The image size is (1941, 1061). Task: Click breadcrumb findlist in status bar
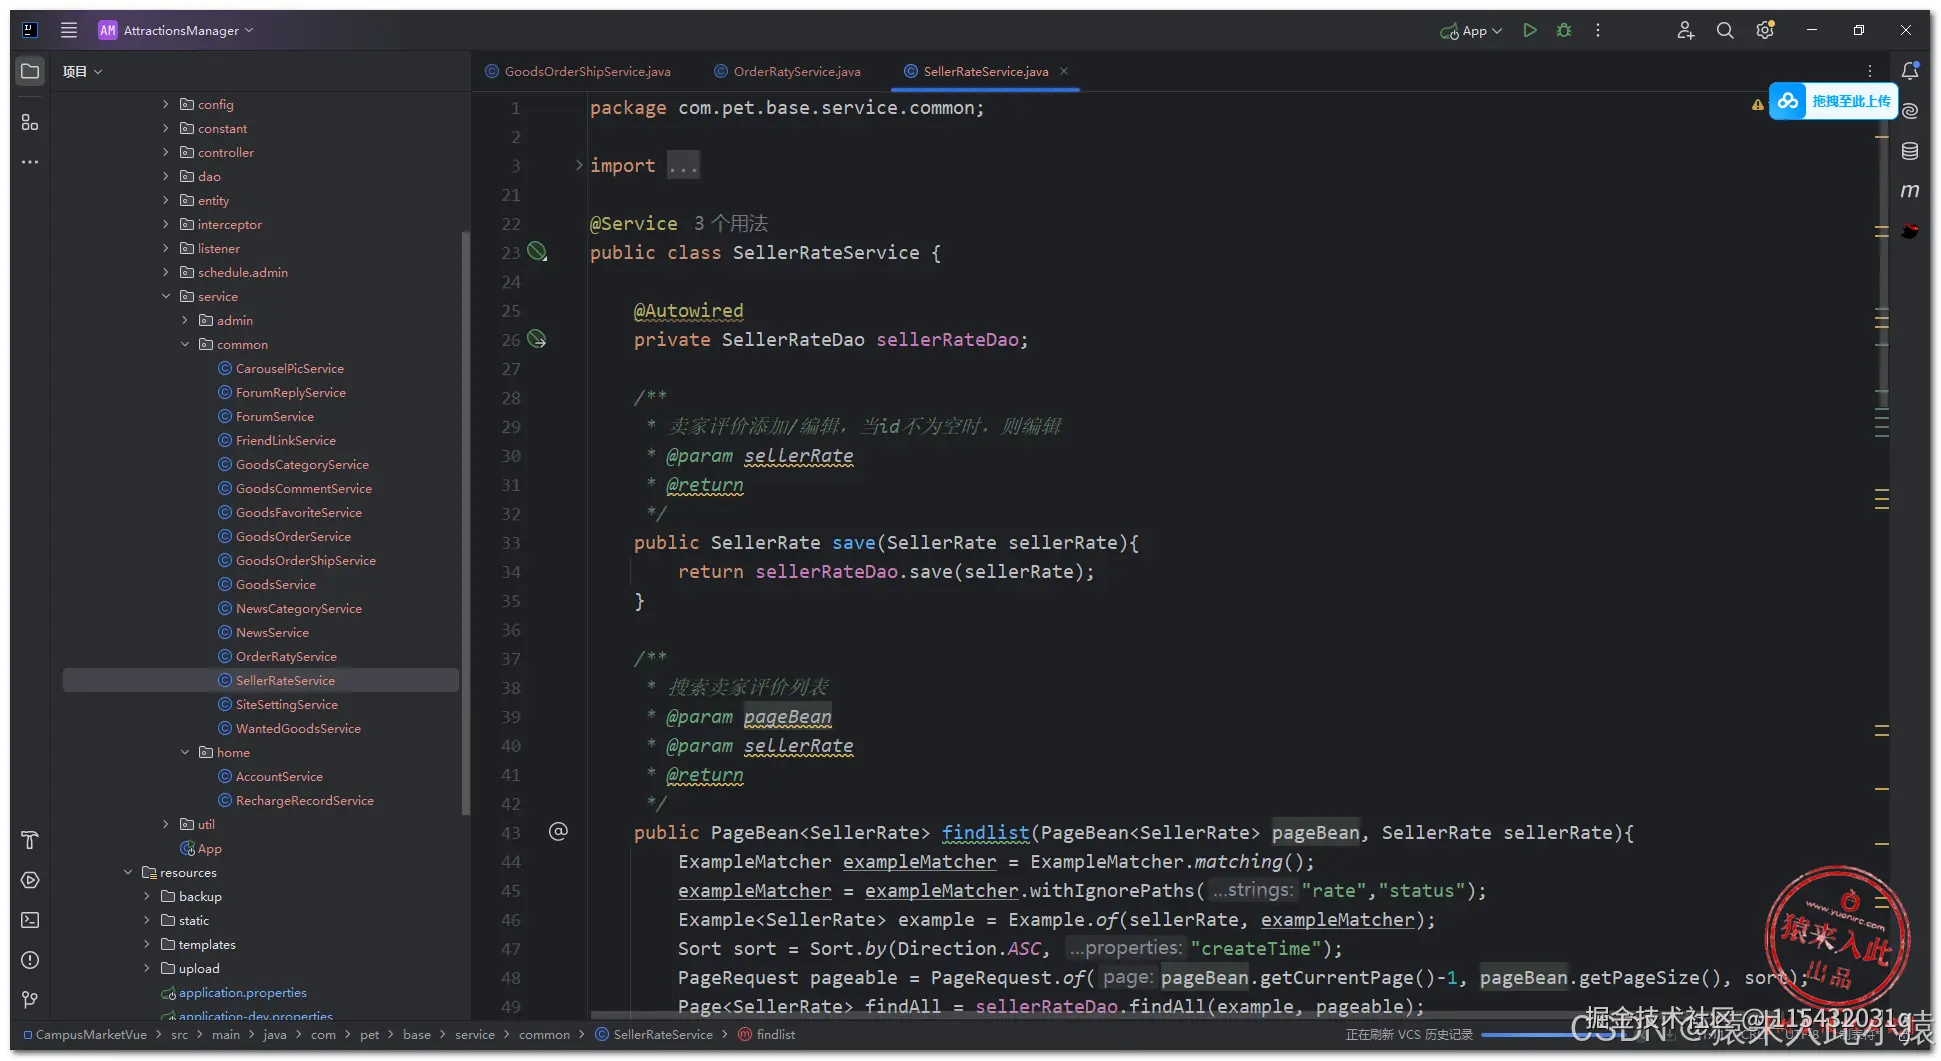coord(767,1034)
